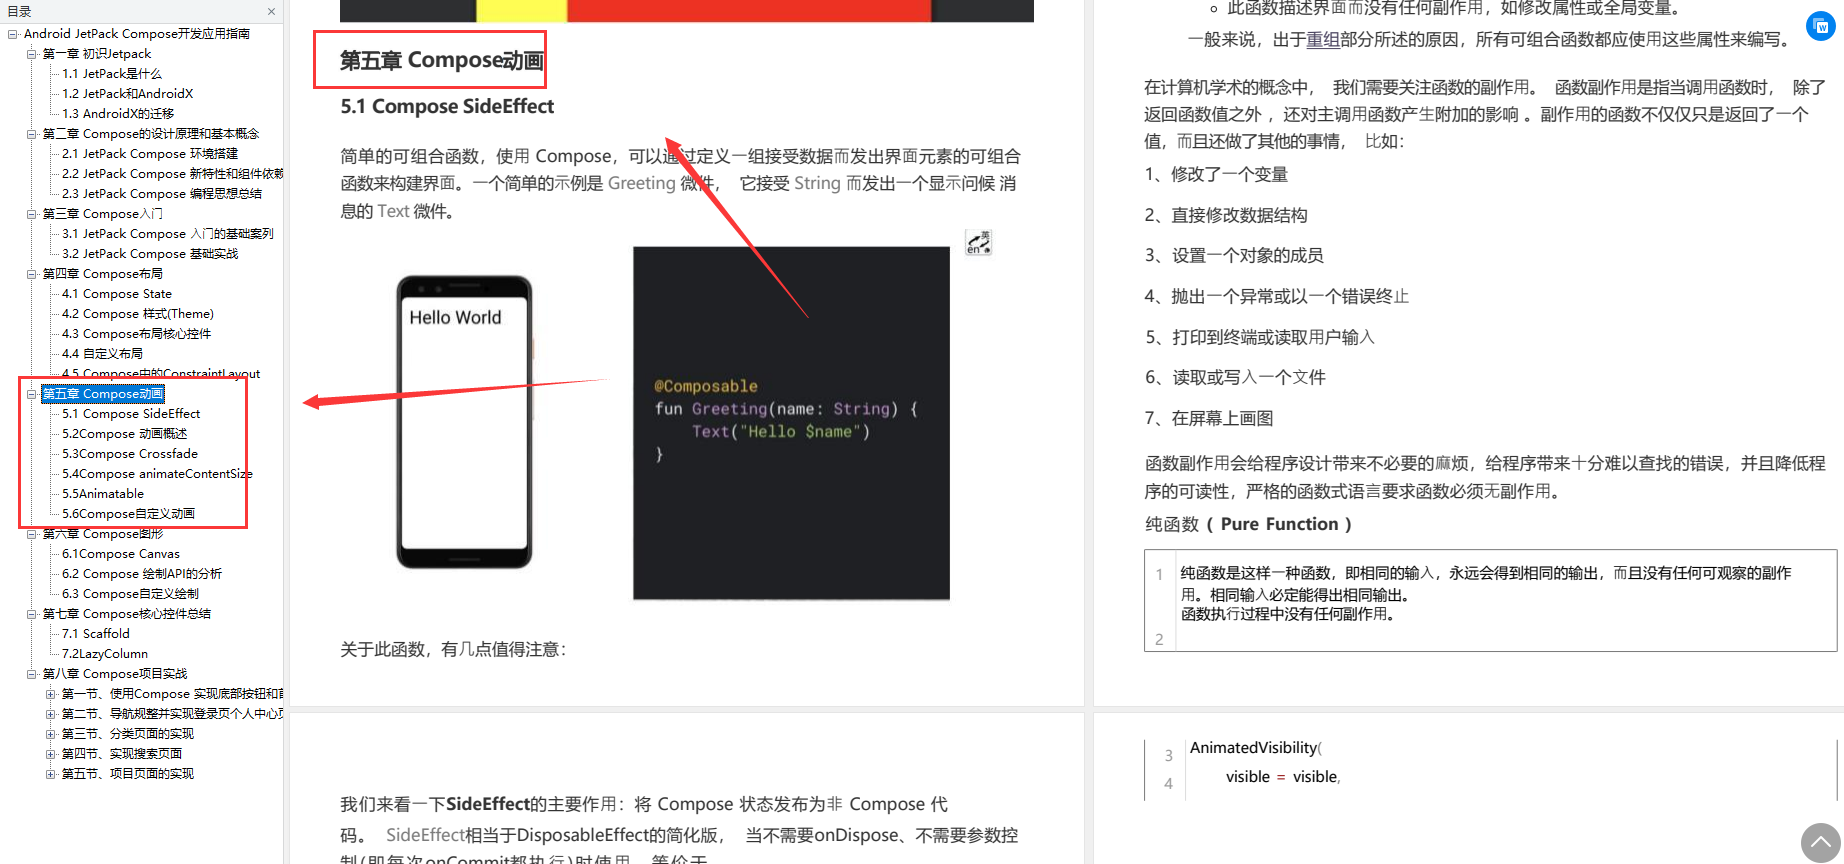Expand 第五节、项目页面的实现 node

(50, 774)
